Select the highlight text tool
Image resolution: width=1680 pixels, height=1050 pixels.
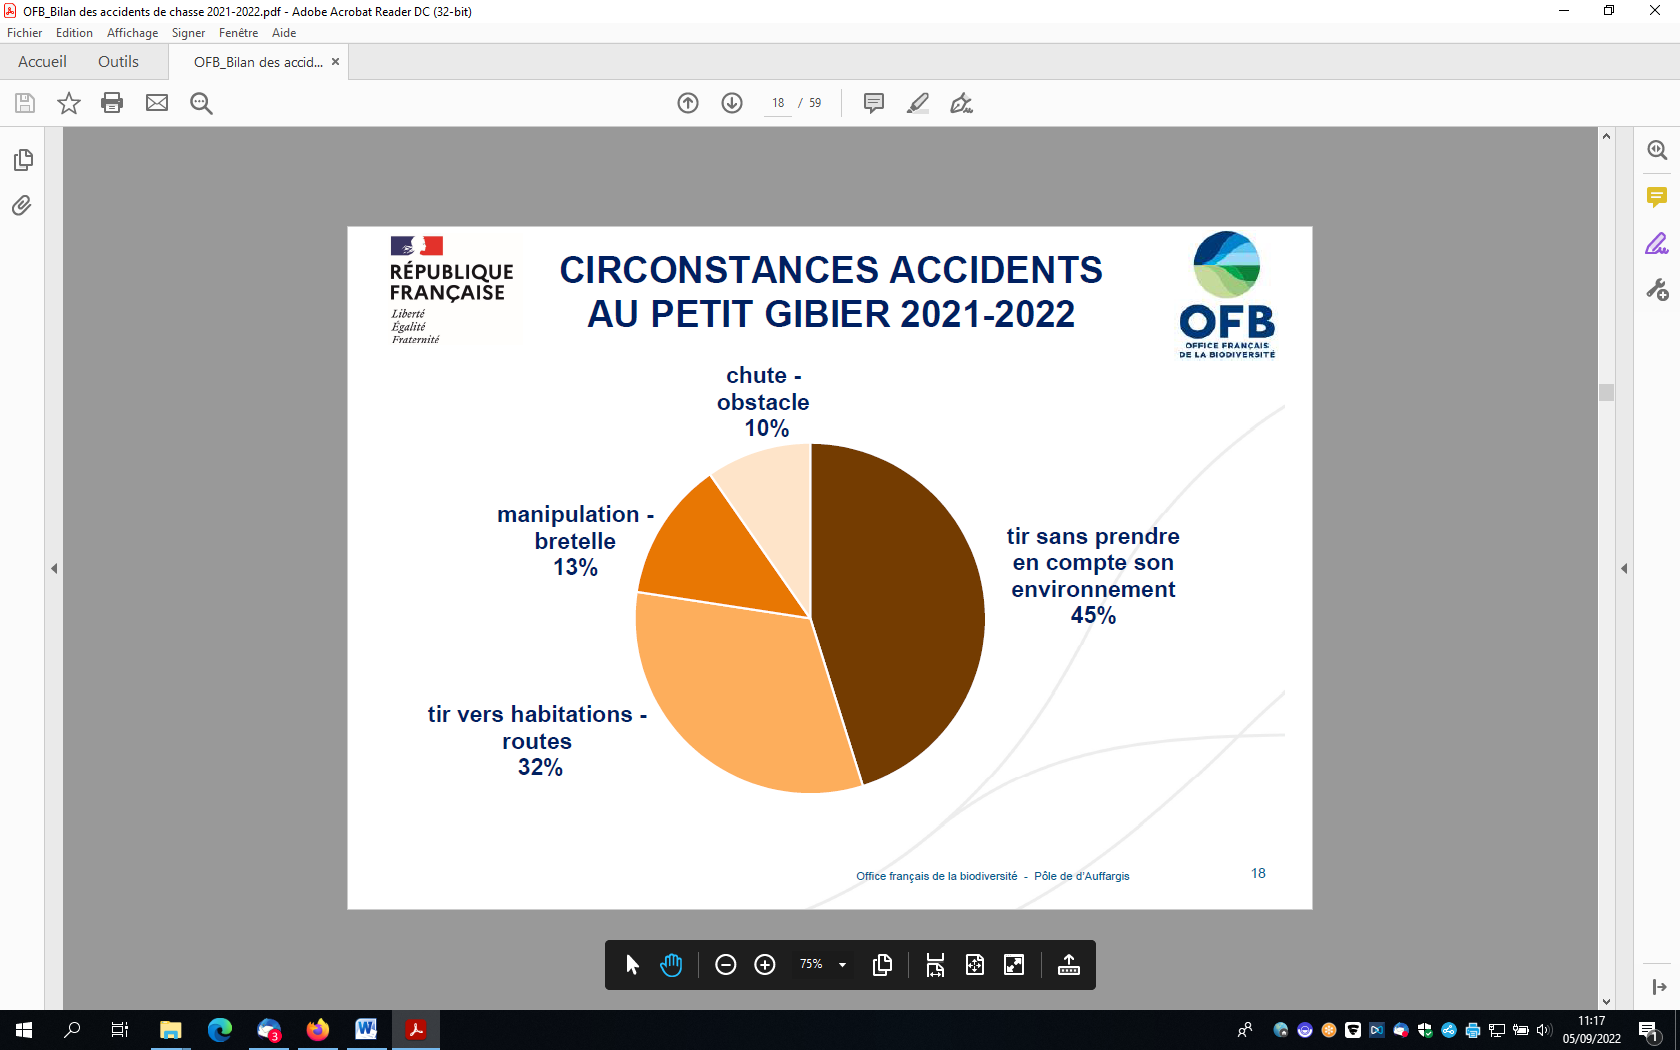(917, 103)
